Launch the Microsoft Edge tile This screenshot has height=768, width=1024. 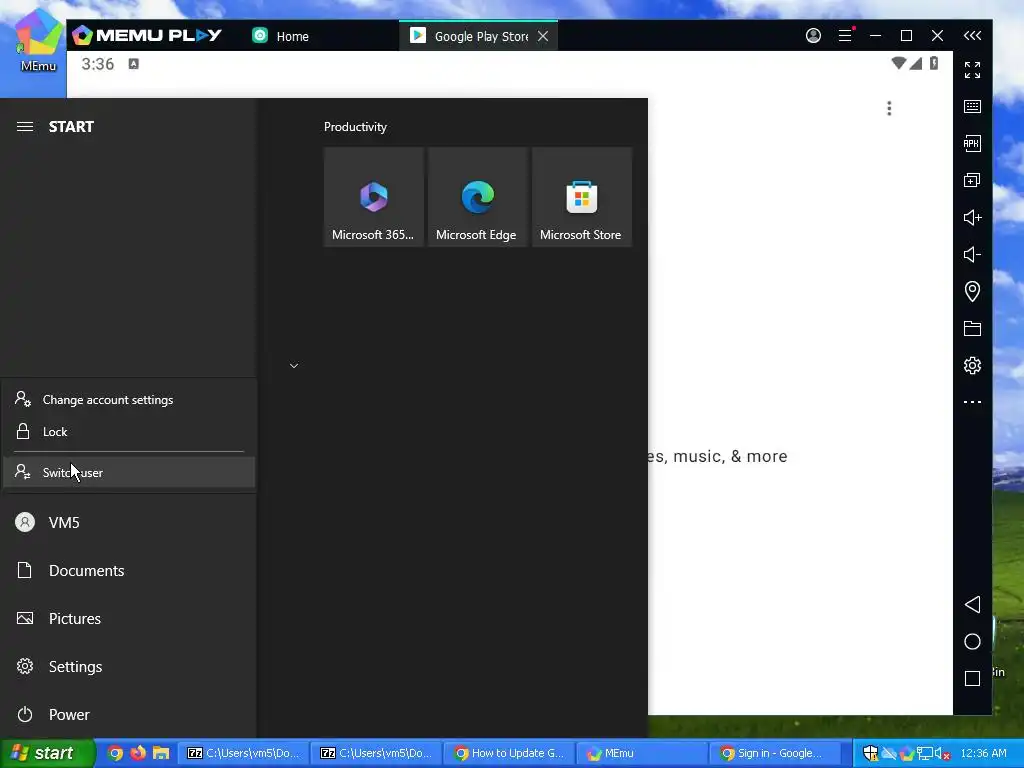pos(477,197)
